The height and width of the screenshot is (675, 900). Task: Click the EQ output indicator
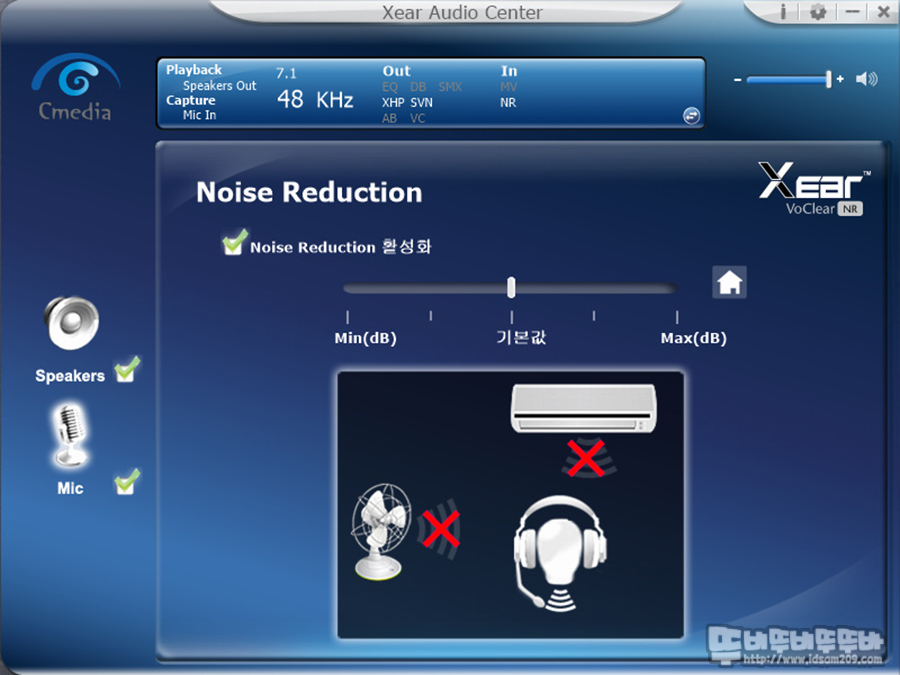390,87
